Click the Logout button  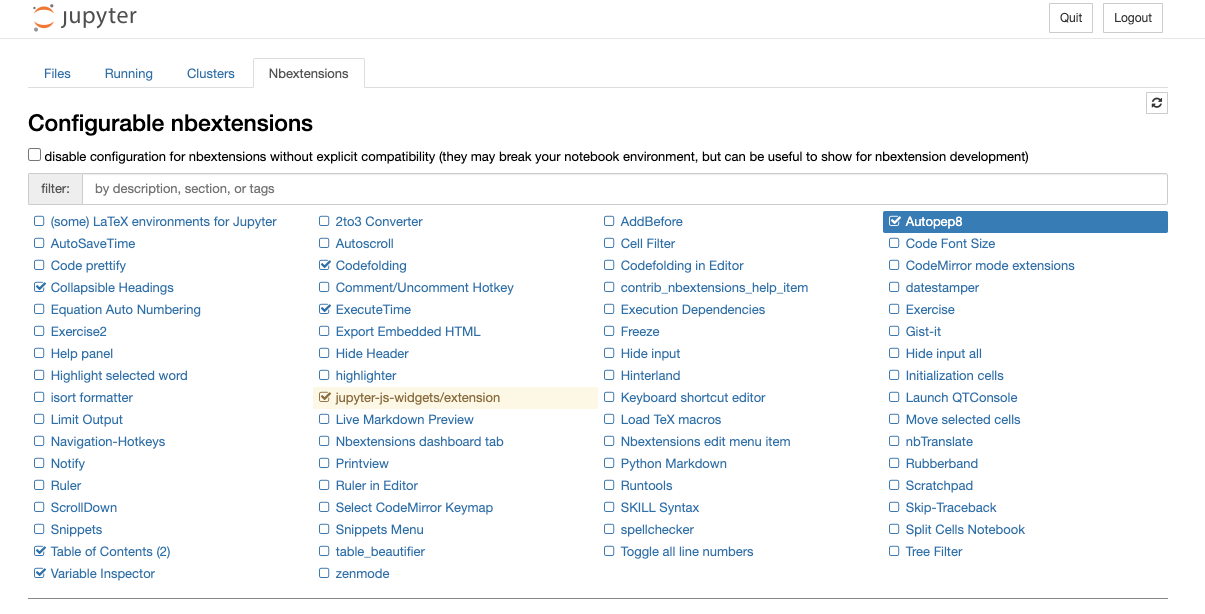pos(1133,18)
